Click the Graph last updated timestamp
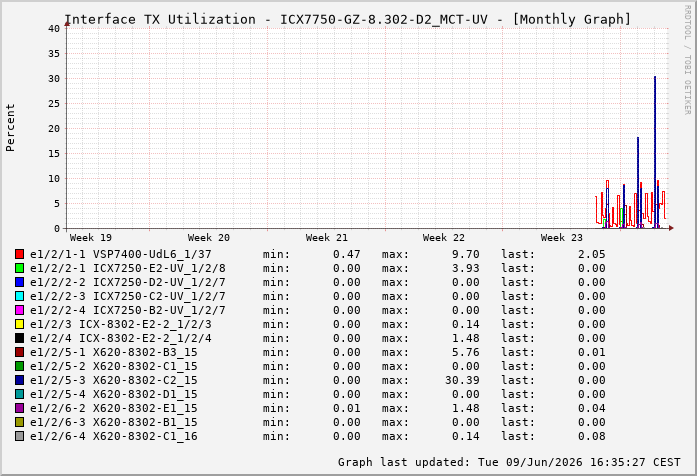 (509, 462)
